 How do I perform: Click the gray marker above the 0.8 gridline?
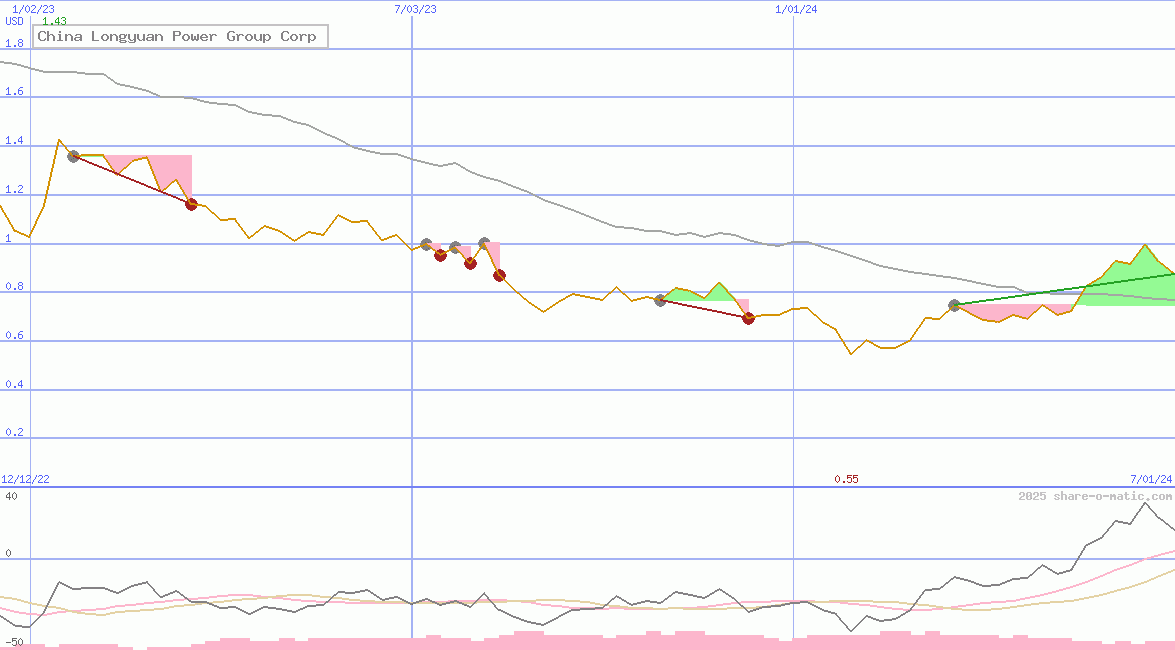click(x=660, y=299)
